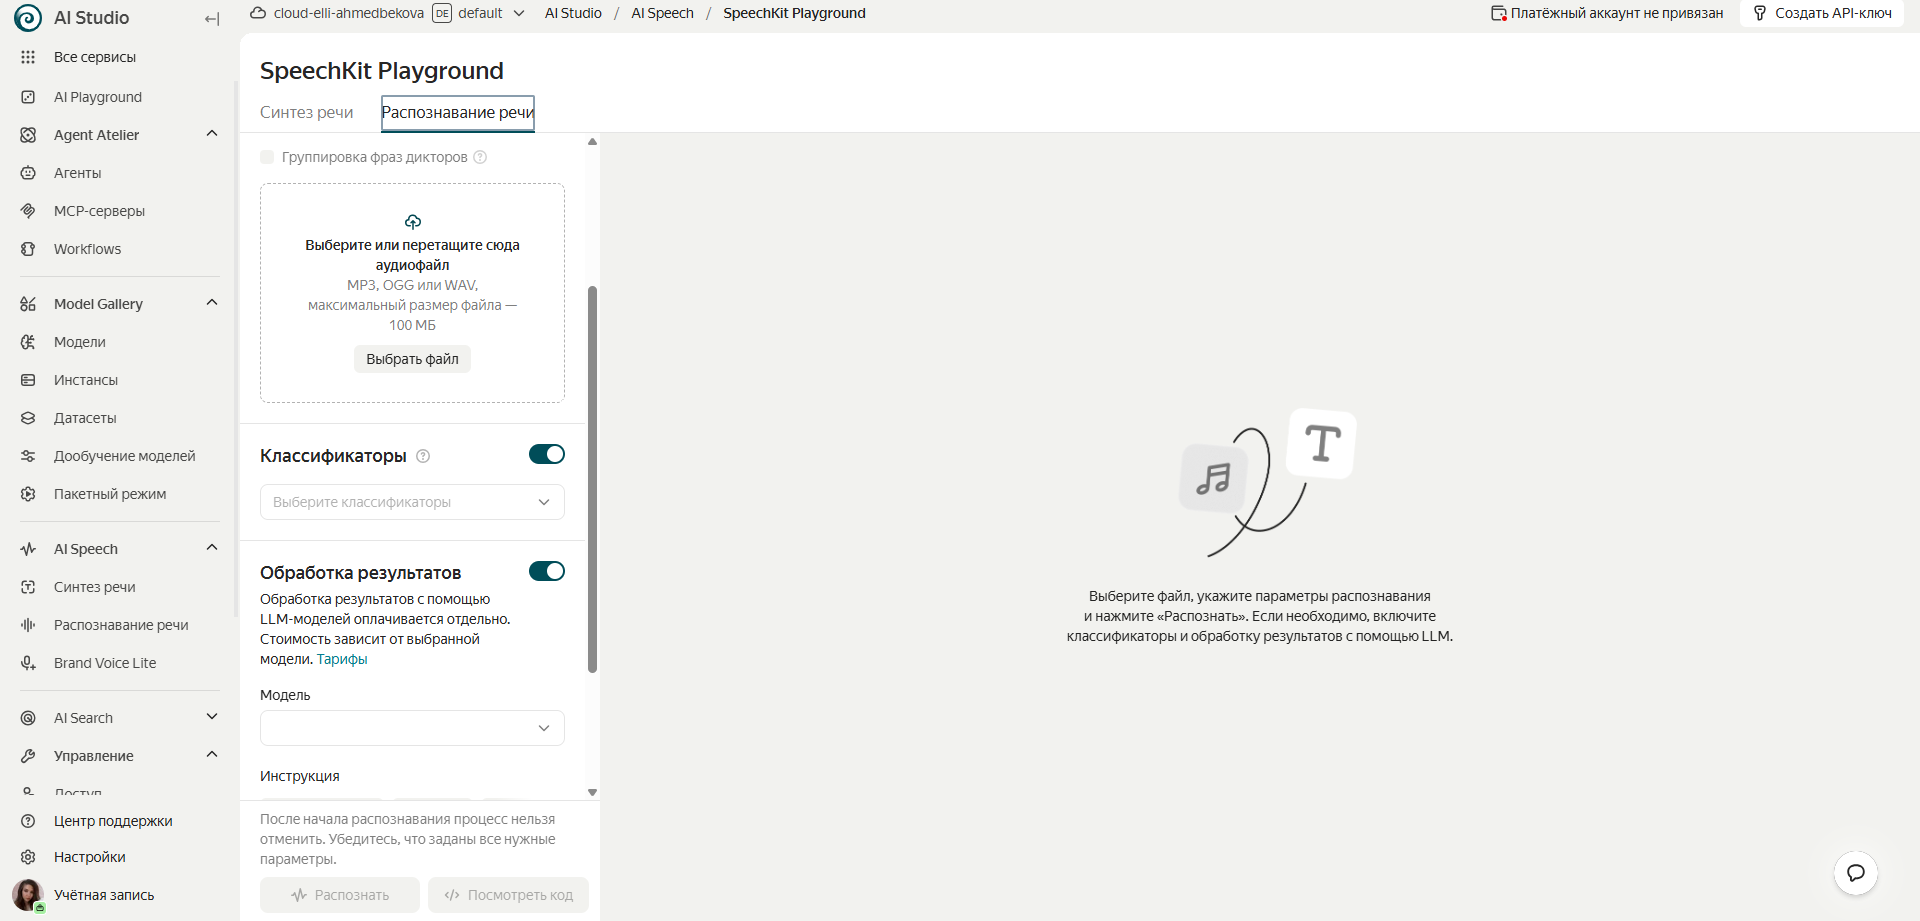Click help icon beside Группировка фраз дикторов

click(x=480, y=157)
